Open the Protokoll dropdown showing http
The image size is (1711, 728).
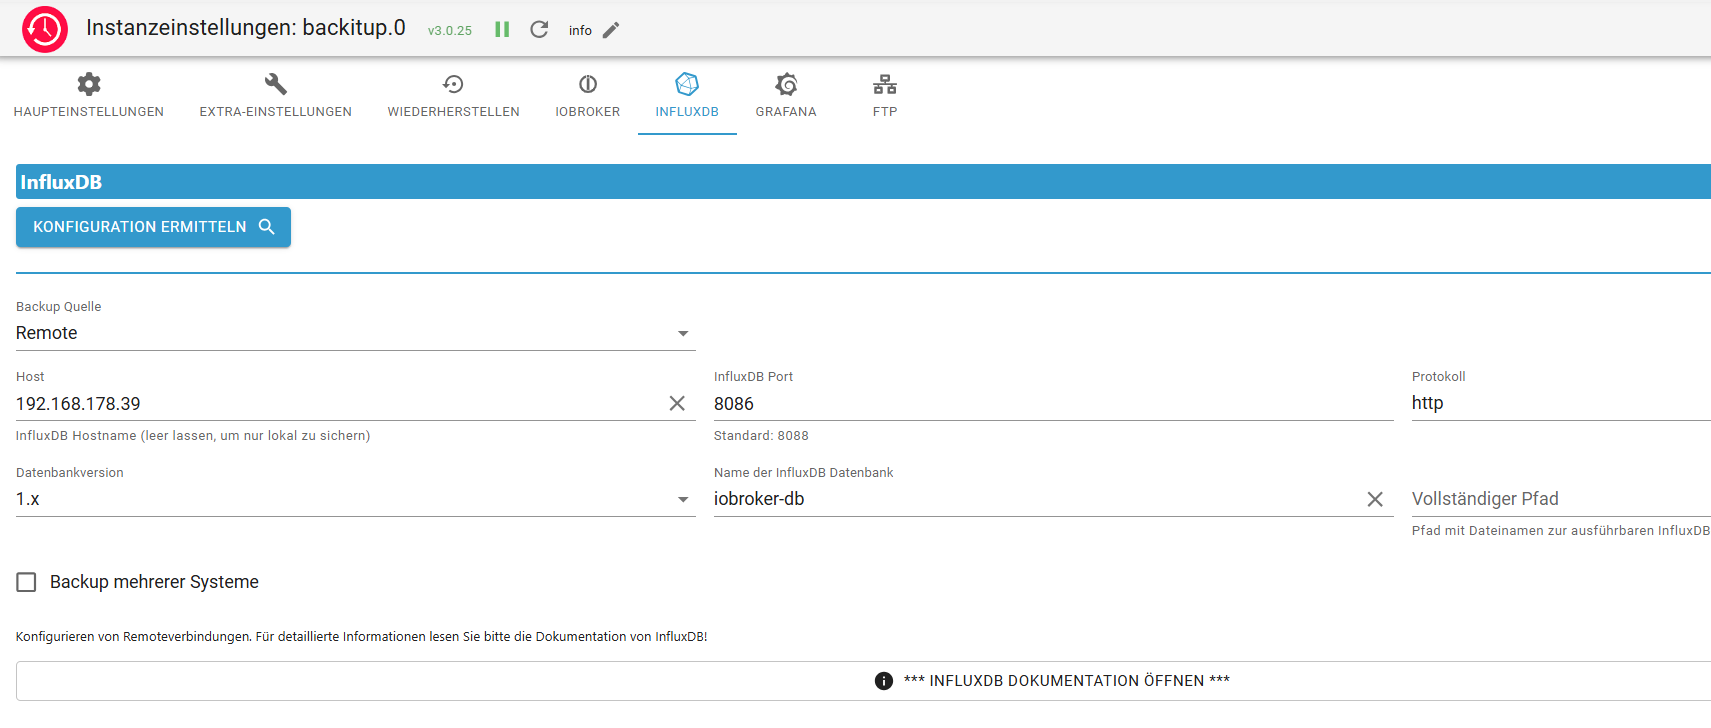[x=1561, y=403]
